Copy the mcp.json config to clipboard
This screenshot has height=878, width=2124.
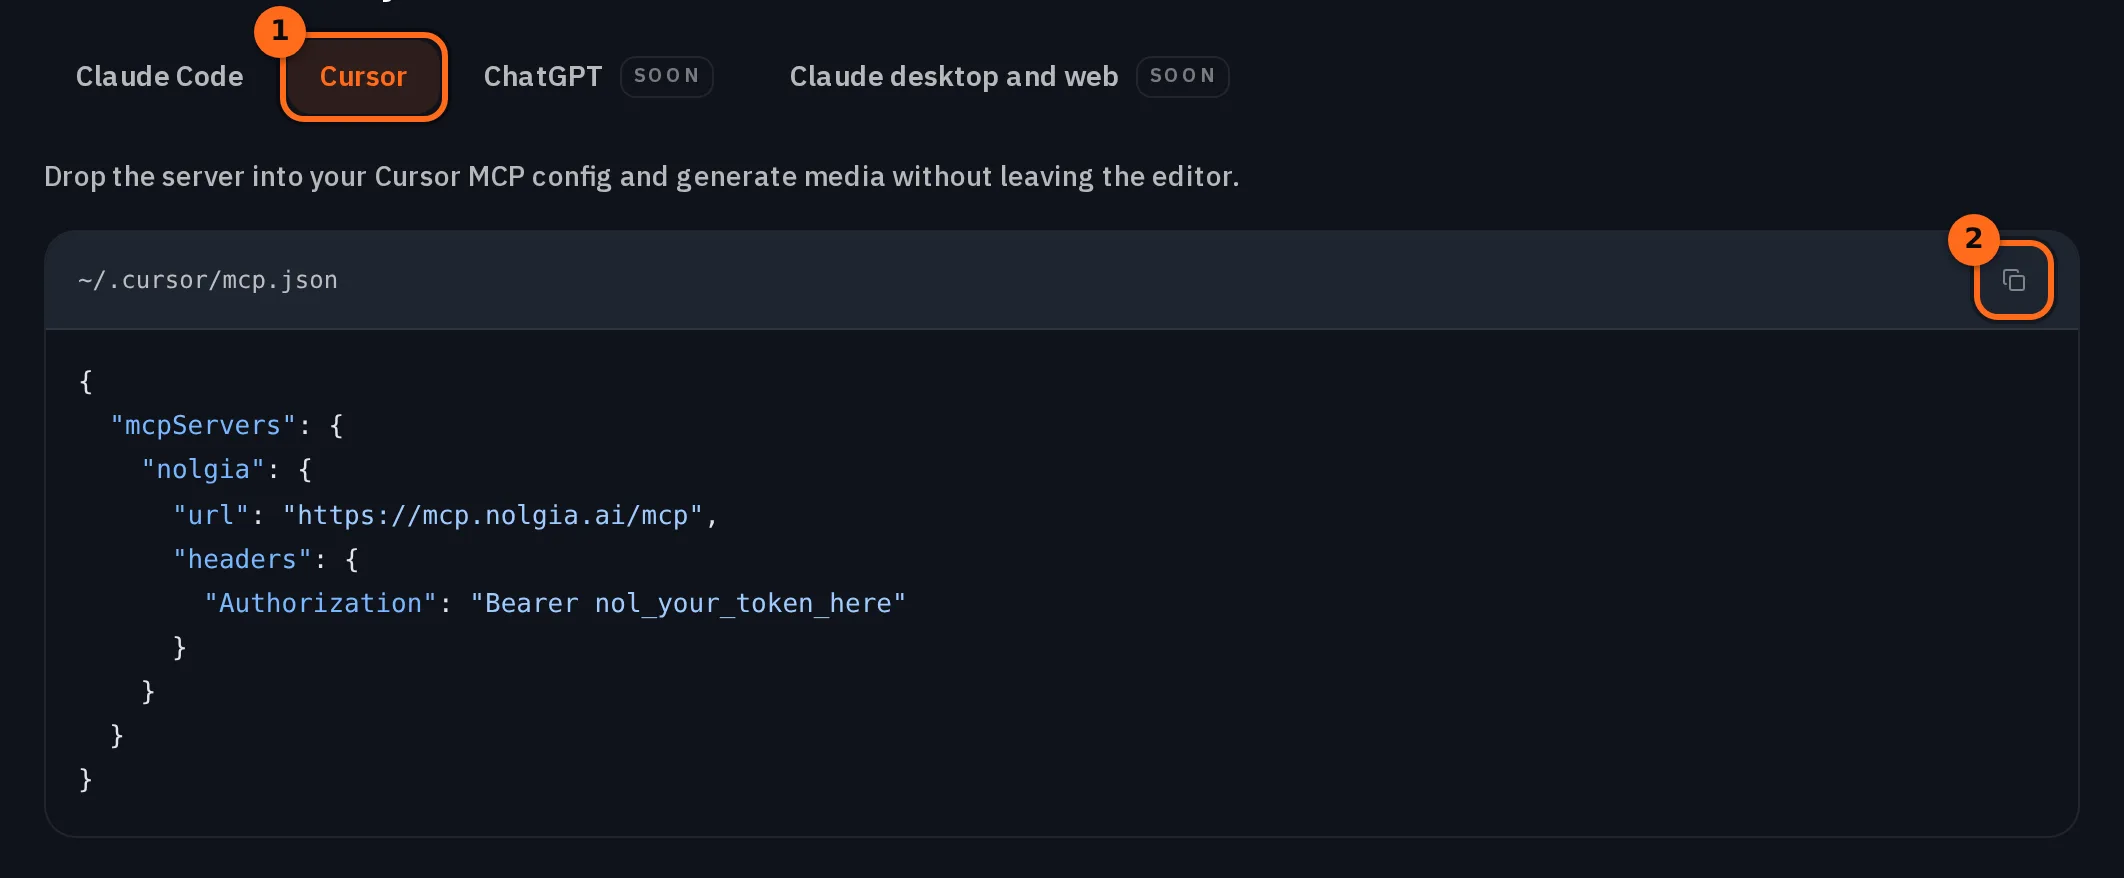(2013, 280)
